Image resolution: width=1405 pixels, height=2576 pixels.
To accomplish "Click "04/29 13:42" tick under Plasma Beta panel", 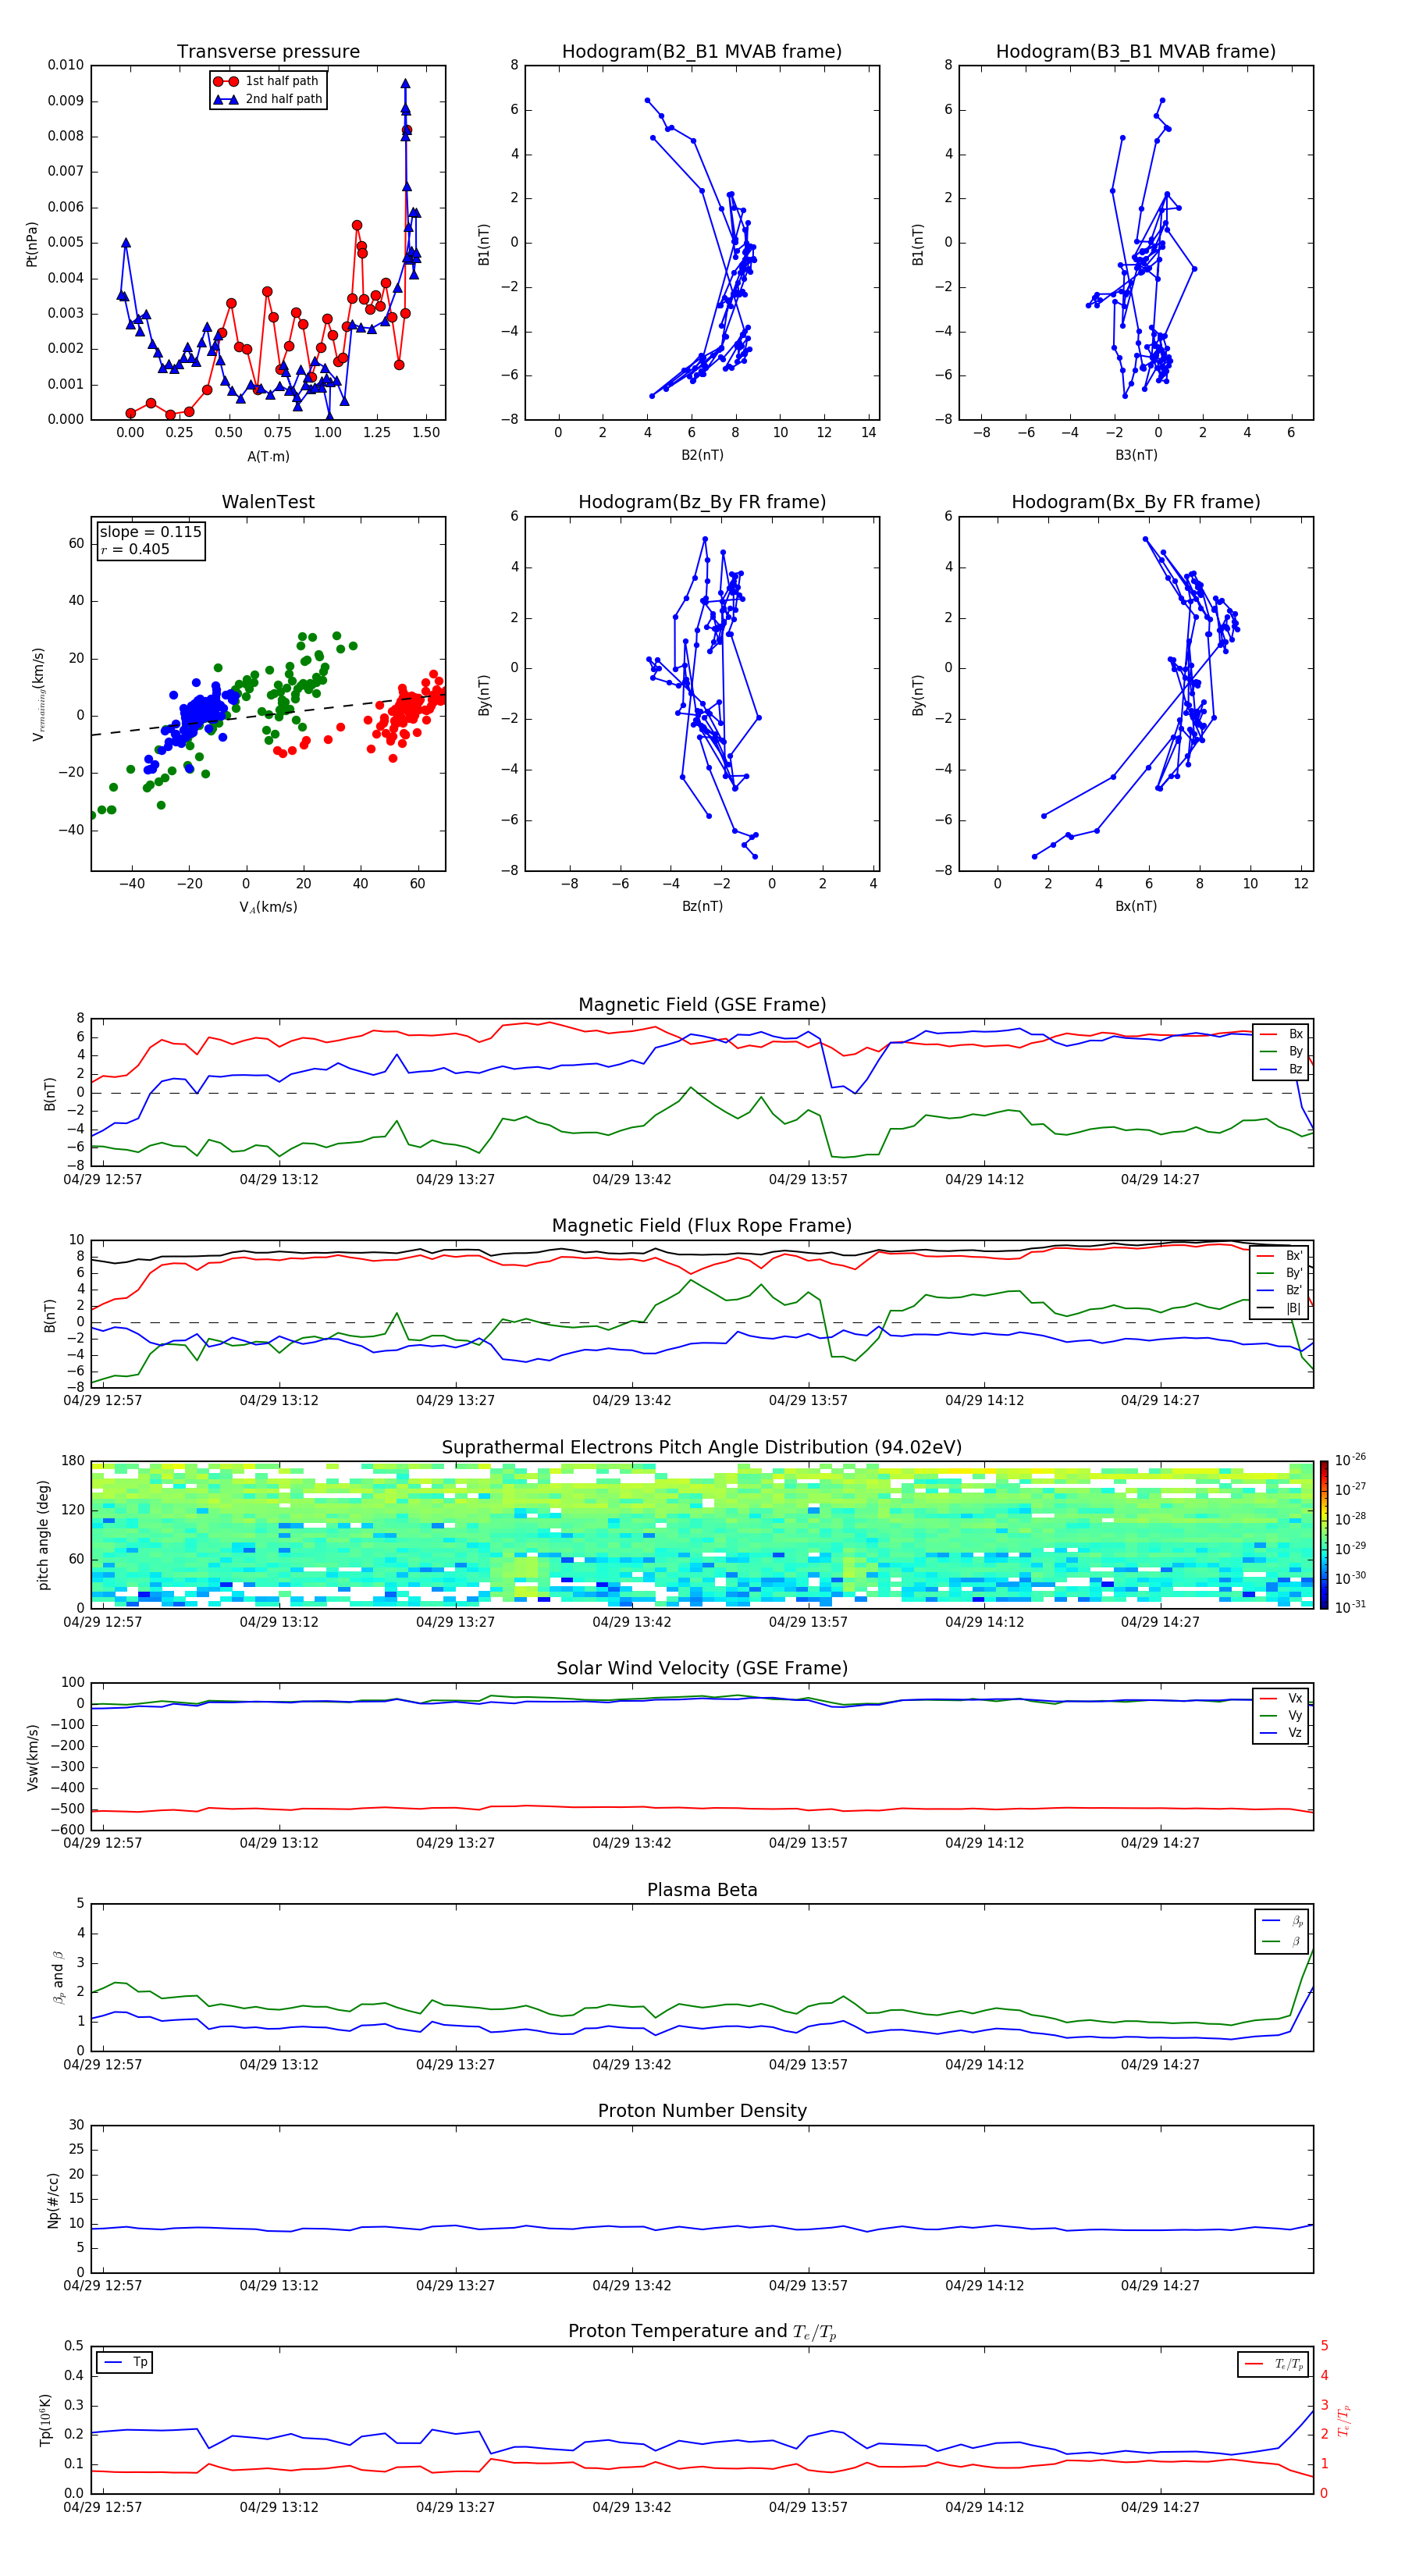I will (x=632, y=2065).
